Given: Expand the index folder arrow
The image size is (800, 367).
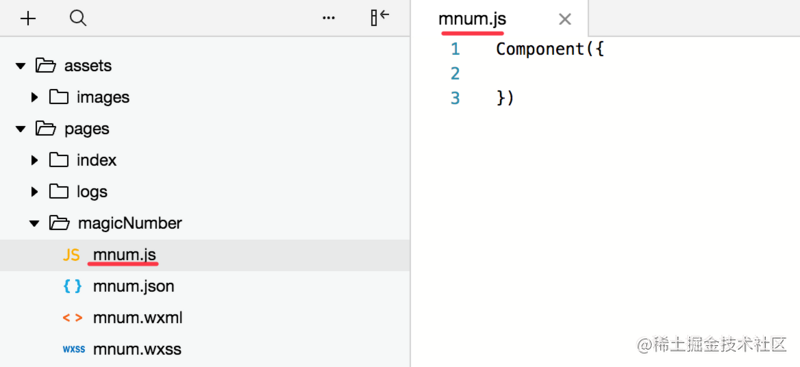Looking at the screenshot, I should [35, 160].
